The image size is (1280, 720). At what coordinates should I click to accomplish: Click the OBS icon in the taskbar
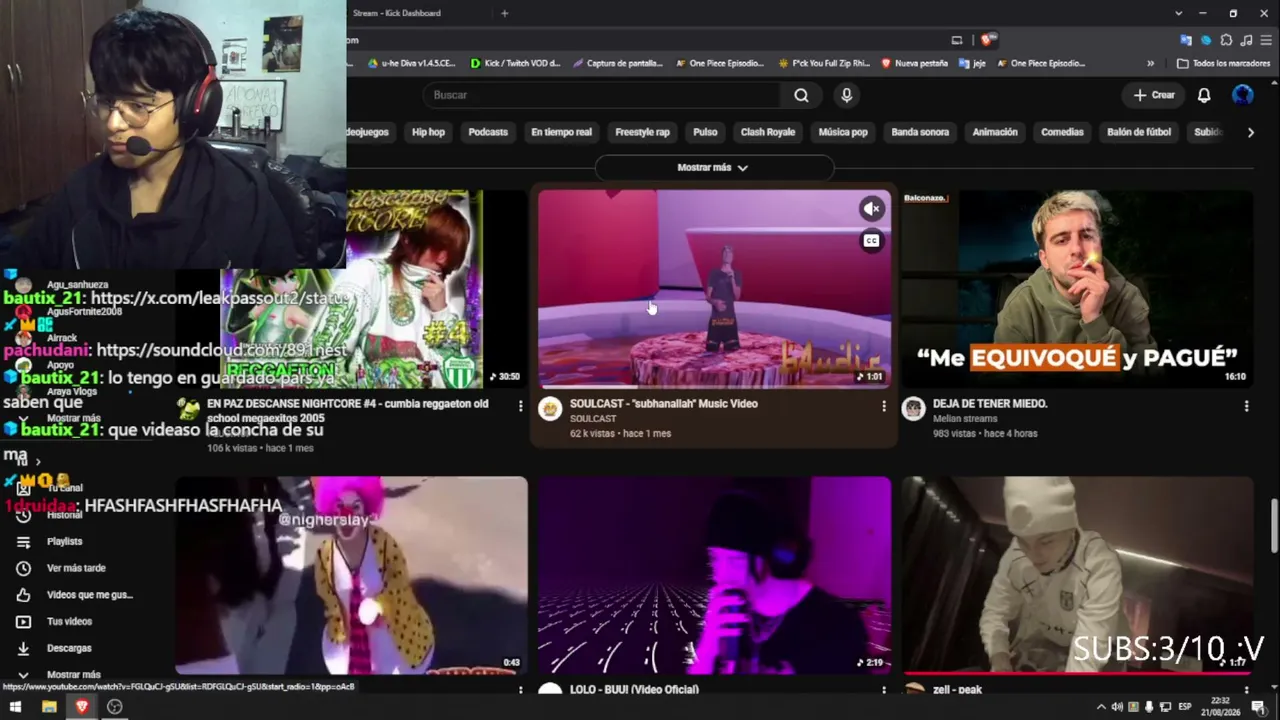[115, 707]
